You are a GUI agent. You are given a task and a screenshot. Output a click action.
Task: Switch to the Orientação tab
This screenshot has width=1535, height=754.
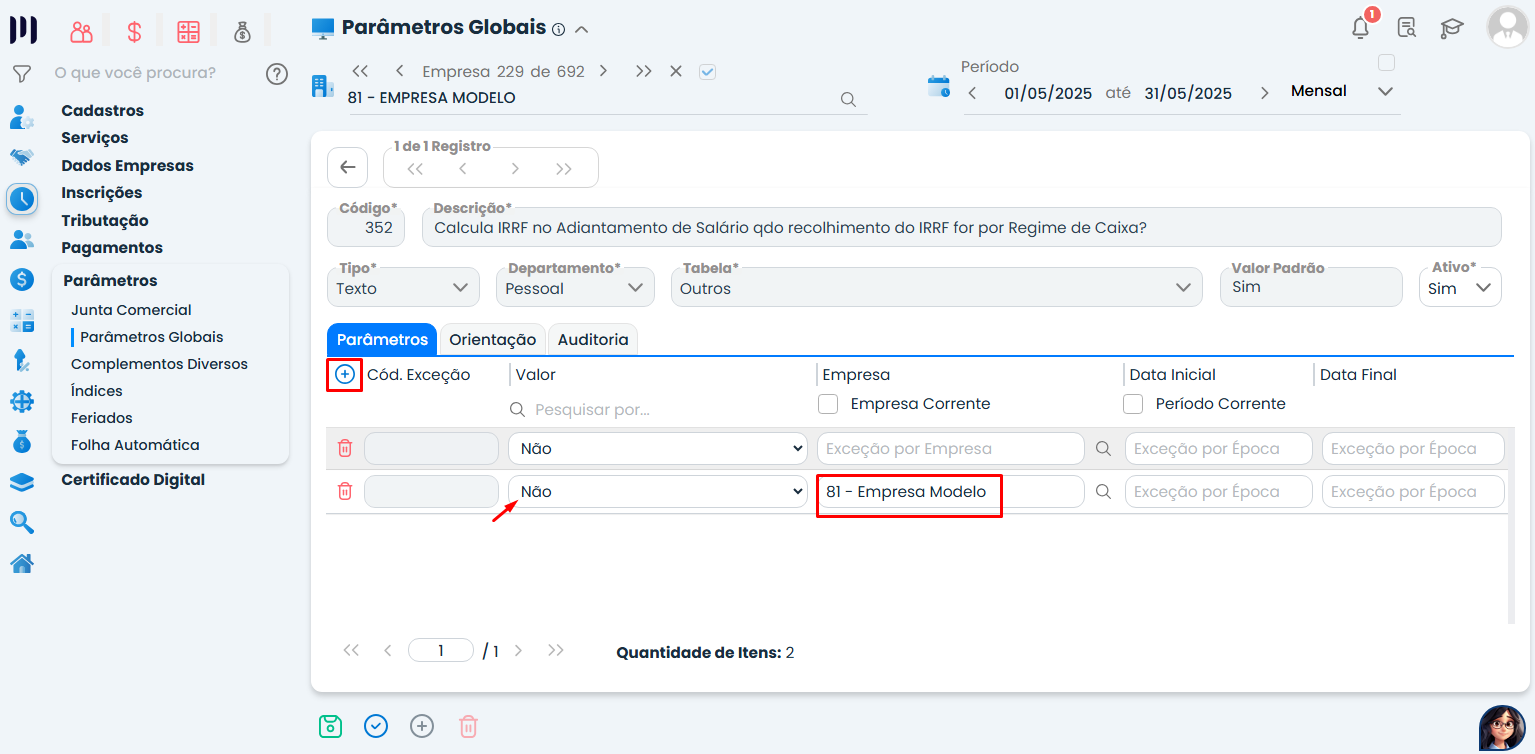coord(492,339)
